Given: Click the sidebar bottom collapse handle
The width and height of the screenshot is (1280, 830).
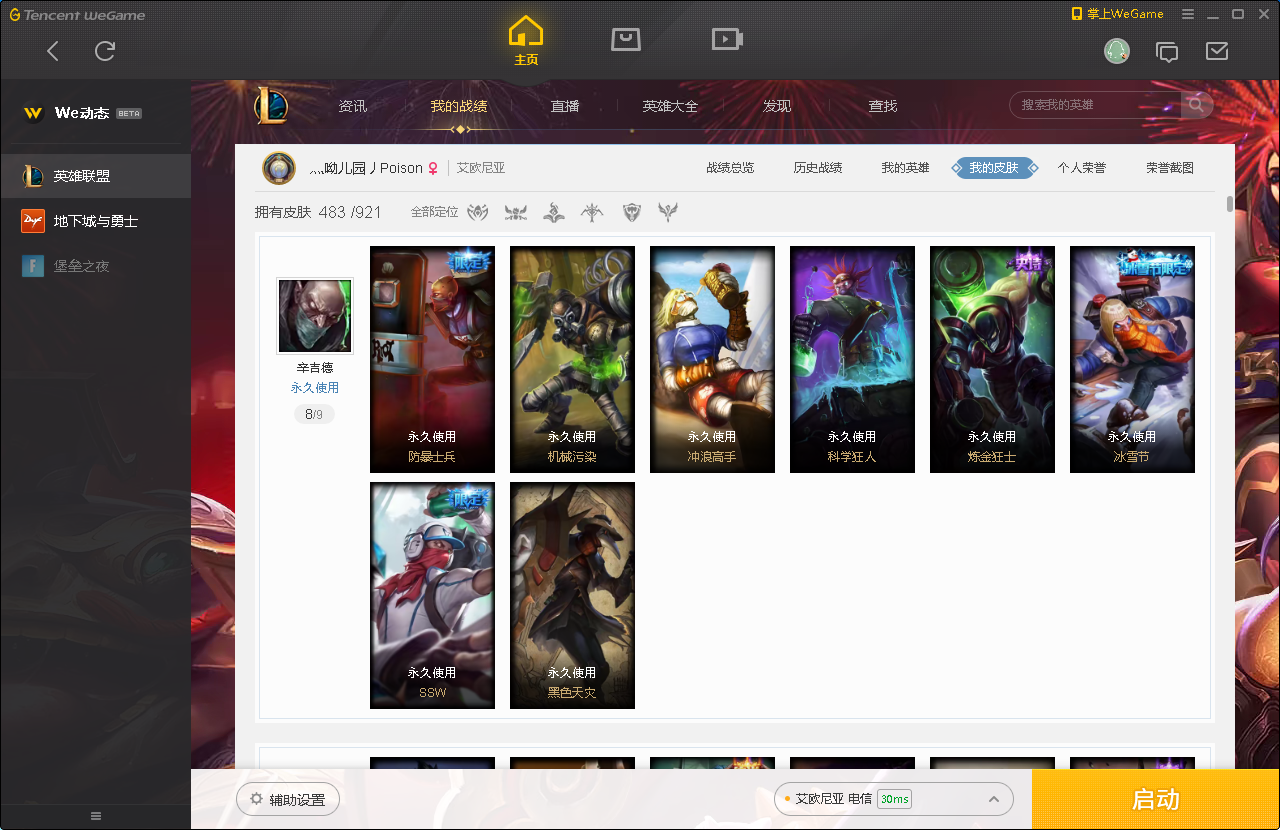Looking at the screenshot, I should (96, 816).
